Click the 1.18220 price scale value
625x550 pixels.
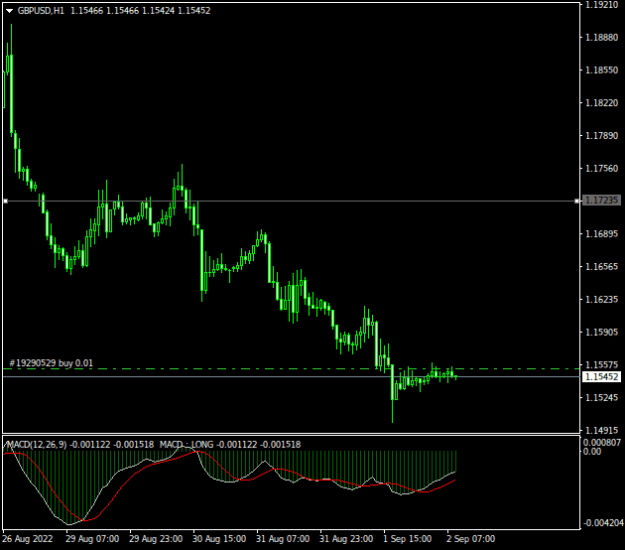[x=601, y=103]
